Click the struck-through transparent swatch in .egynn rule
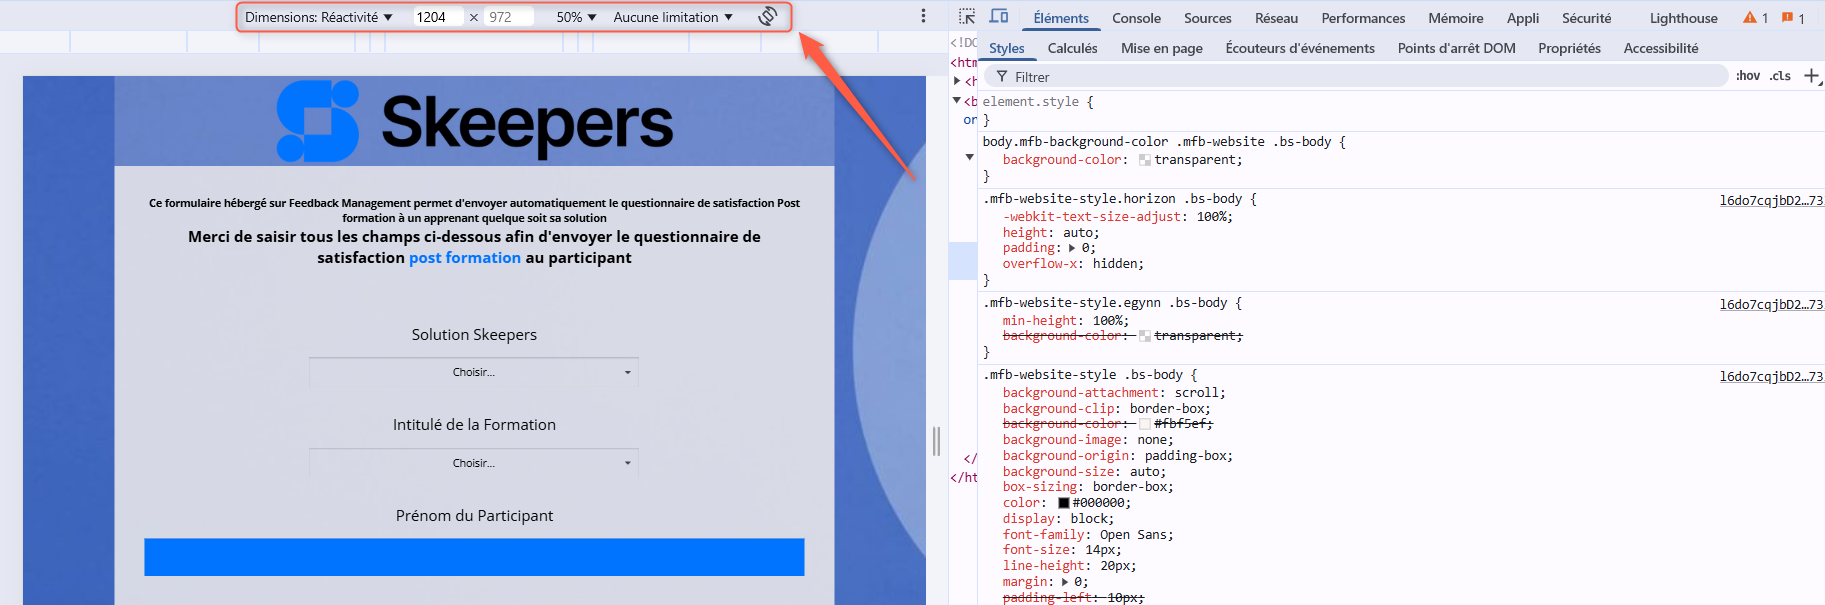This screenshot has width=1825, height=605. coord(1145,336)
